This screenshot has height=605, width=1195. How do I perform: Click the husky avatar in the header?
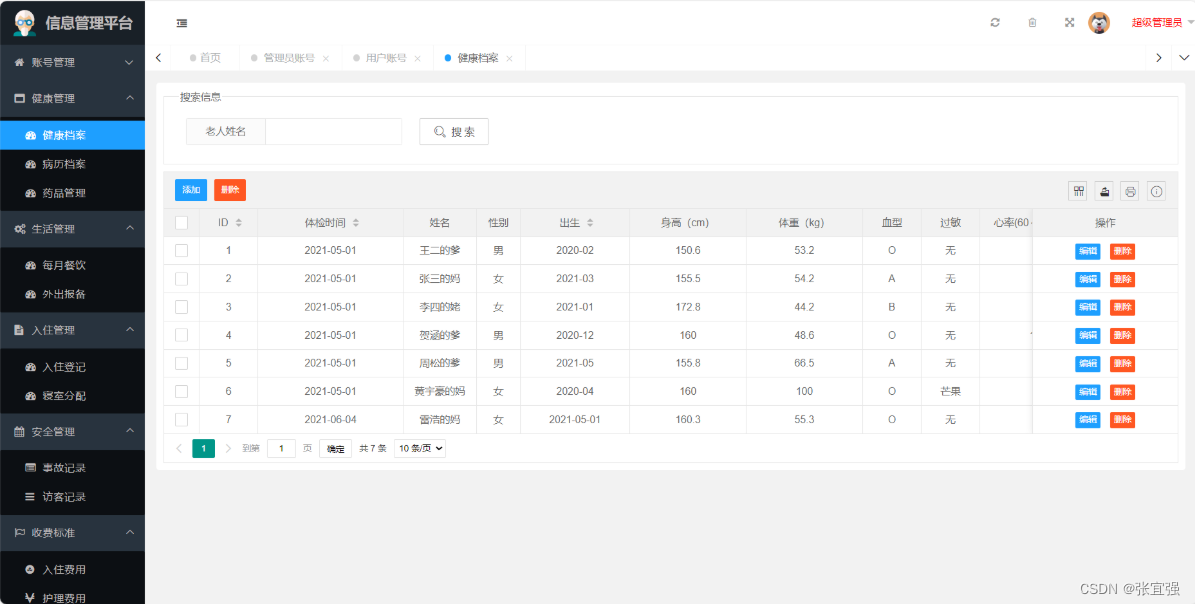1099,22
